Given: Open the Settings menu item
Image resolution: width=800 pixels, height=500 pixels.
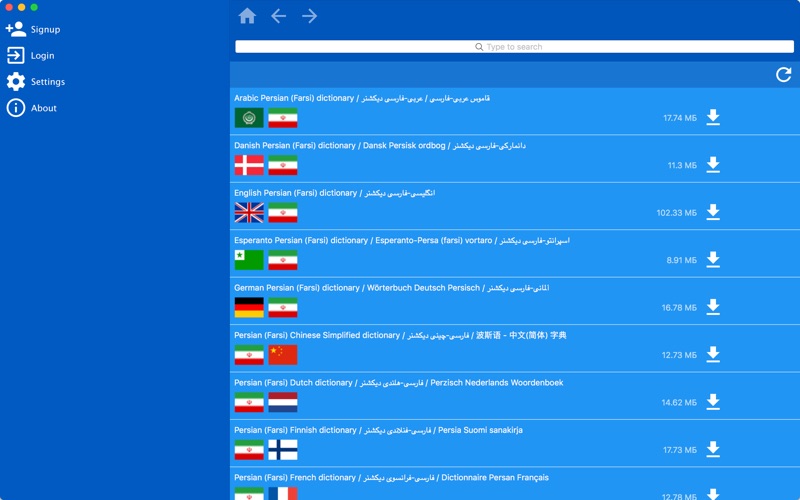Looking at the screenshot, I should [x=48, y=82].
